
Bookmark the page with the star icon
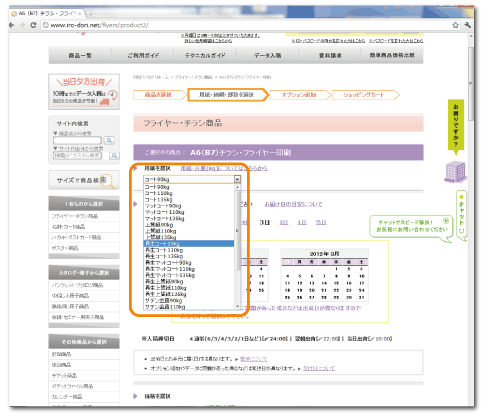(x=455, y=25)
